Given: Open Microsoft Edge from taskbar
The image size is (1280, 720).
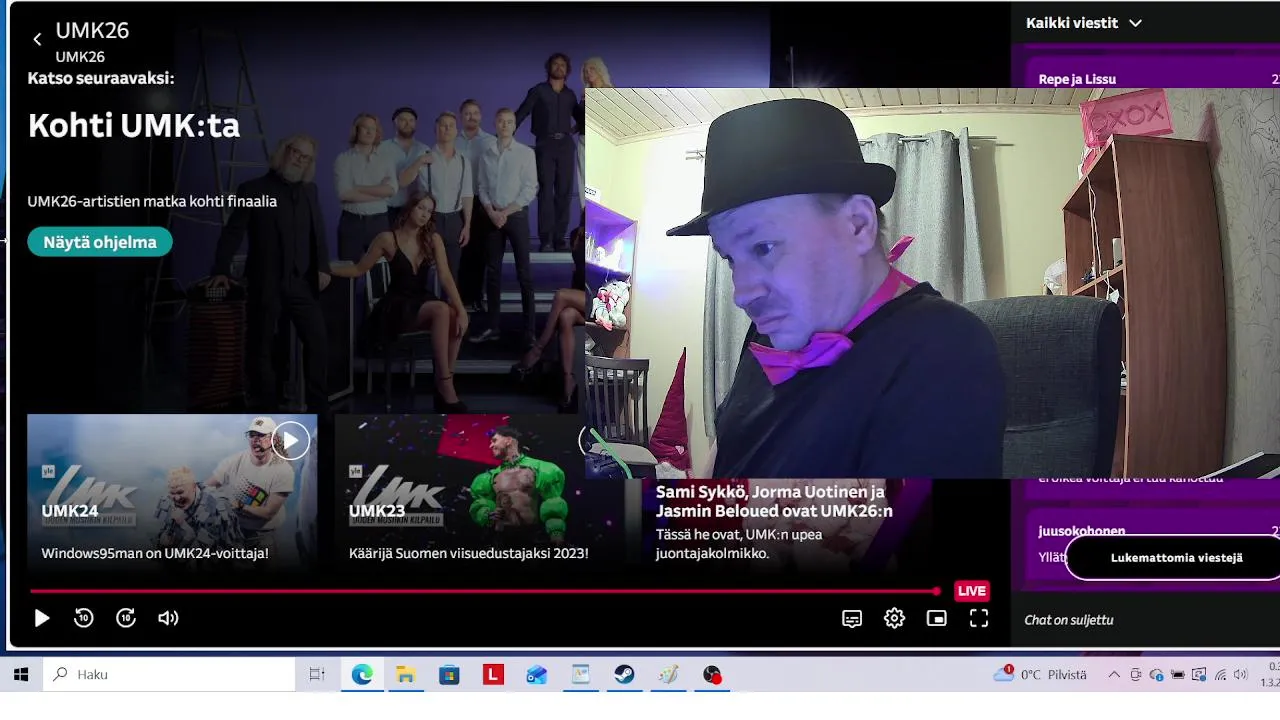Looking at the screenshot, I should [x=362, y=675].
